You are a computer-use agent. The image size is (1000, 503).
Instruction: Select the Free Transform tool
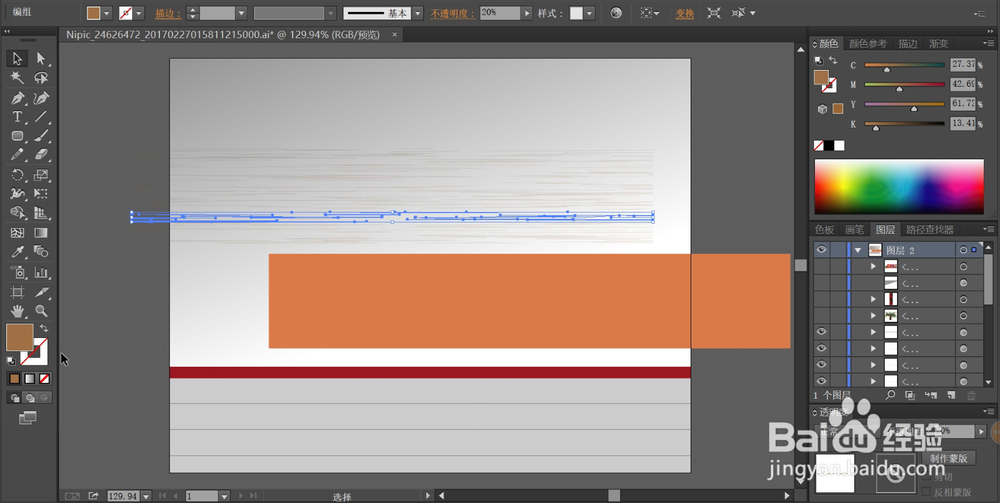pos(41,194)
